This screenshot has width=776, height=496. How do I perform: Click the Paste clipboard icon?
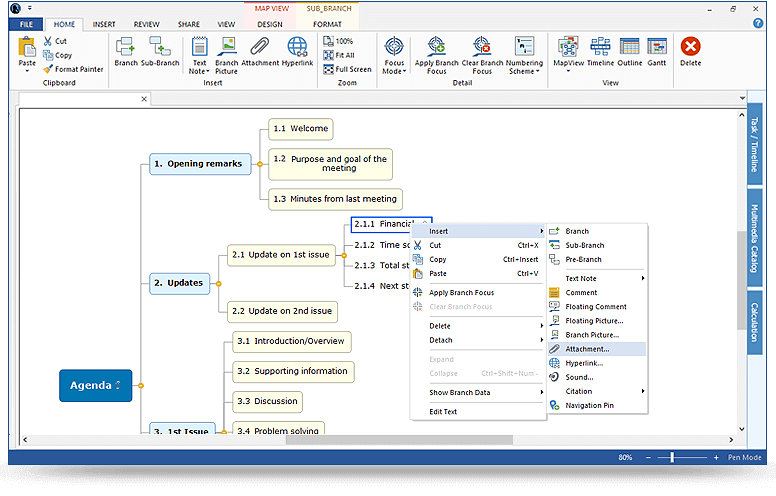[x=27, y=47]
